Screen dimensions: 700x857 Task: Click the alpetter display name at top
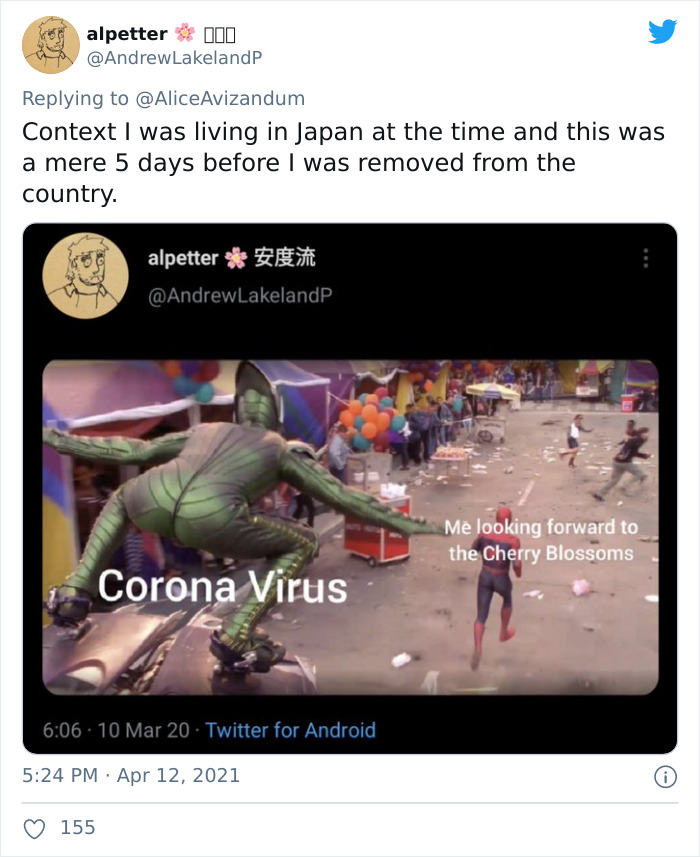pyautogui.click(x=127, y=34)
